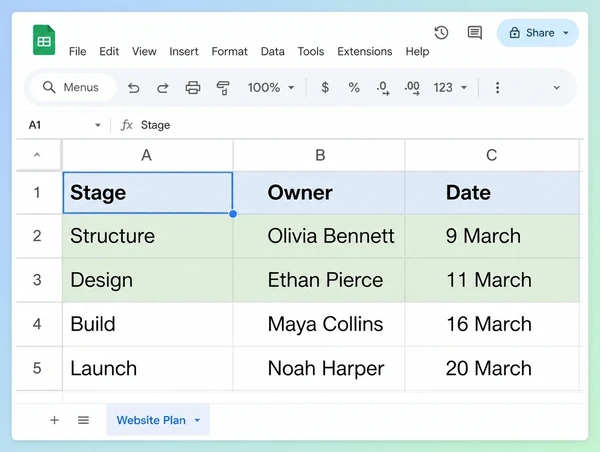Open the Insert menu
Image resolution: width=600 pixels, height=452 pixels.
point(184,51)
